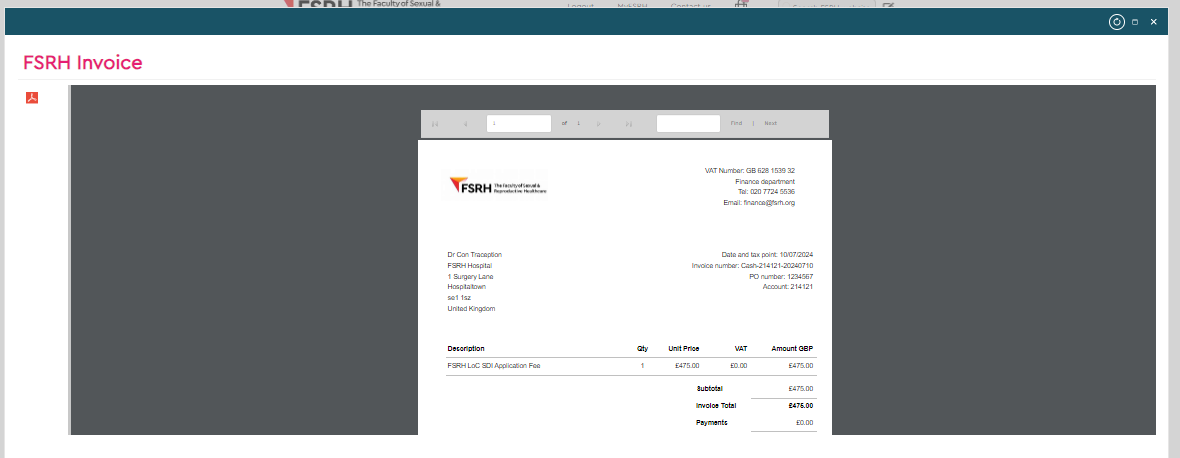Select the VAT value £0.00 in item row
The width and height of the screenshot is (1180, 458).
738,366
